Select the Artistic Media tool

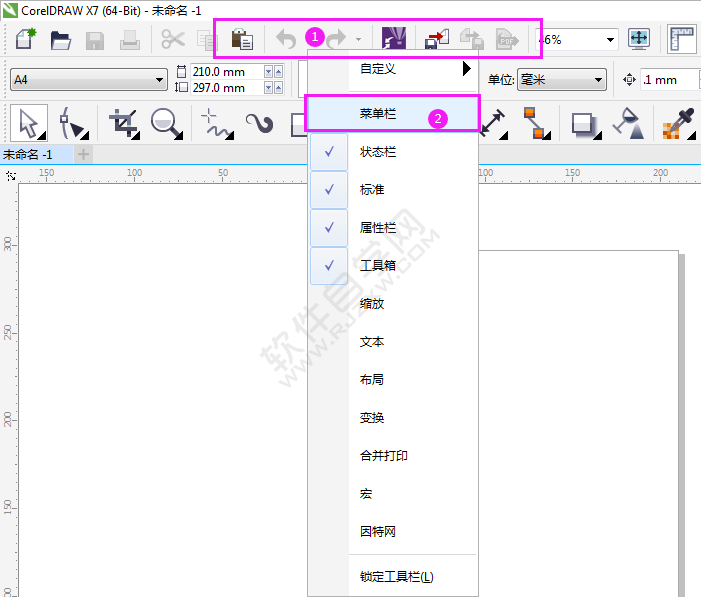[260, 123]
